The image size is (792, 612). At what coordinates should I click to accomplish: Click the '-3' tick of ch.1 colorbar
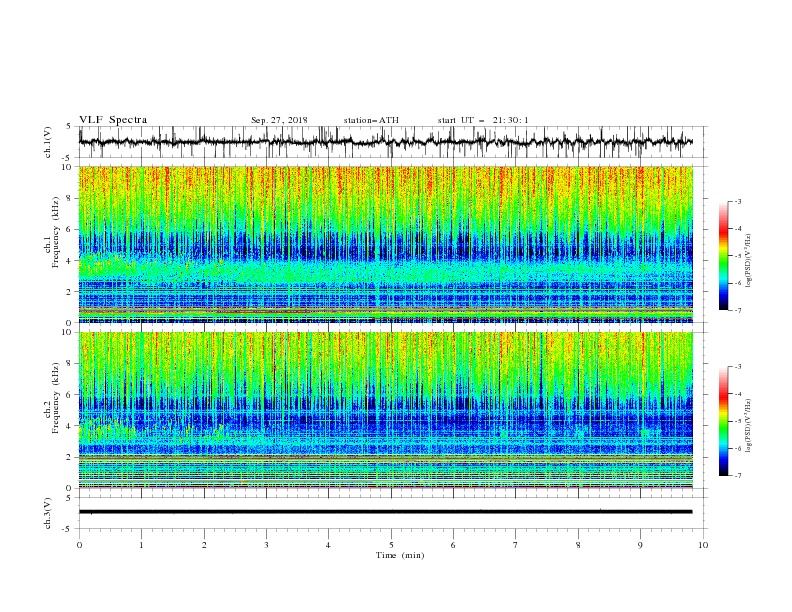click(x=737, y=201)
